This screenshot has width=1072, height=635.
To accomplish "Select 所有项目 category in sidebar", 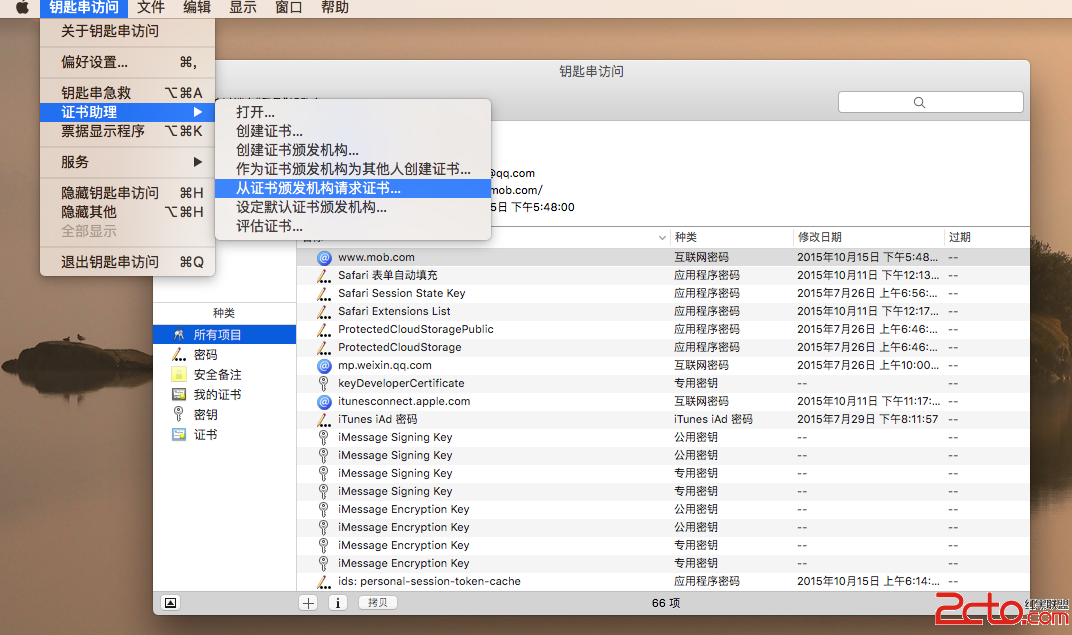I will coord(217,335).
